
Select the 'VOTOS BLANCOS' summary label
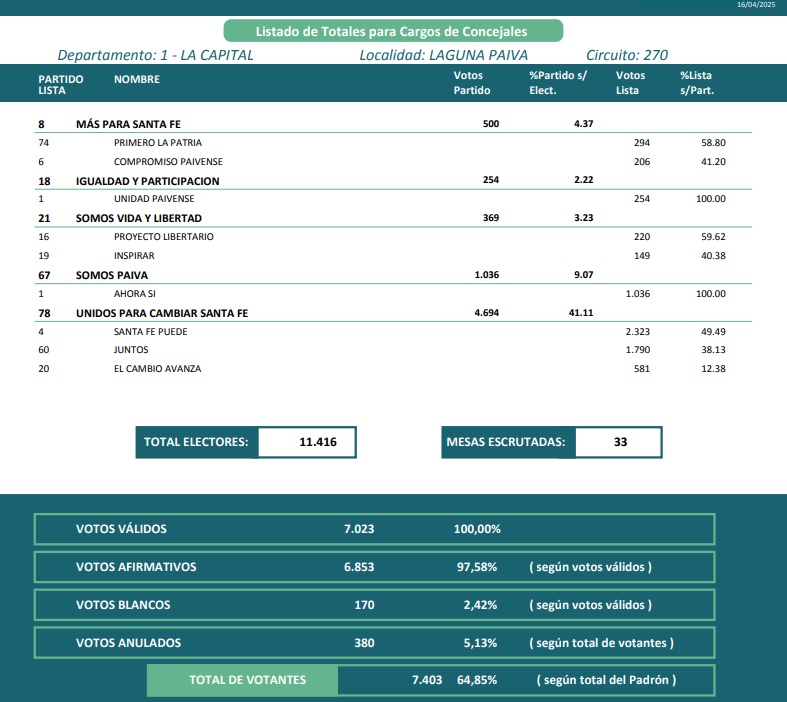coord(123,605)
